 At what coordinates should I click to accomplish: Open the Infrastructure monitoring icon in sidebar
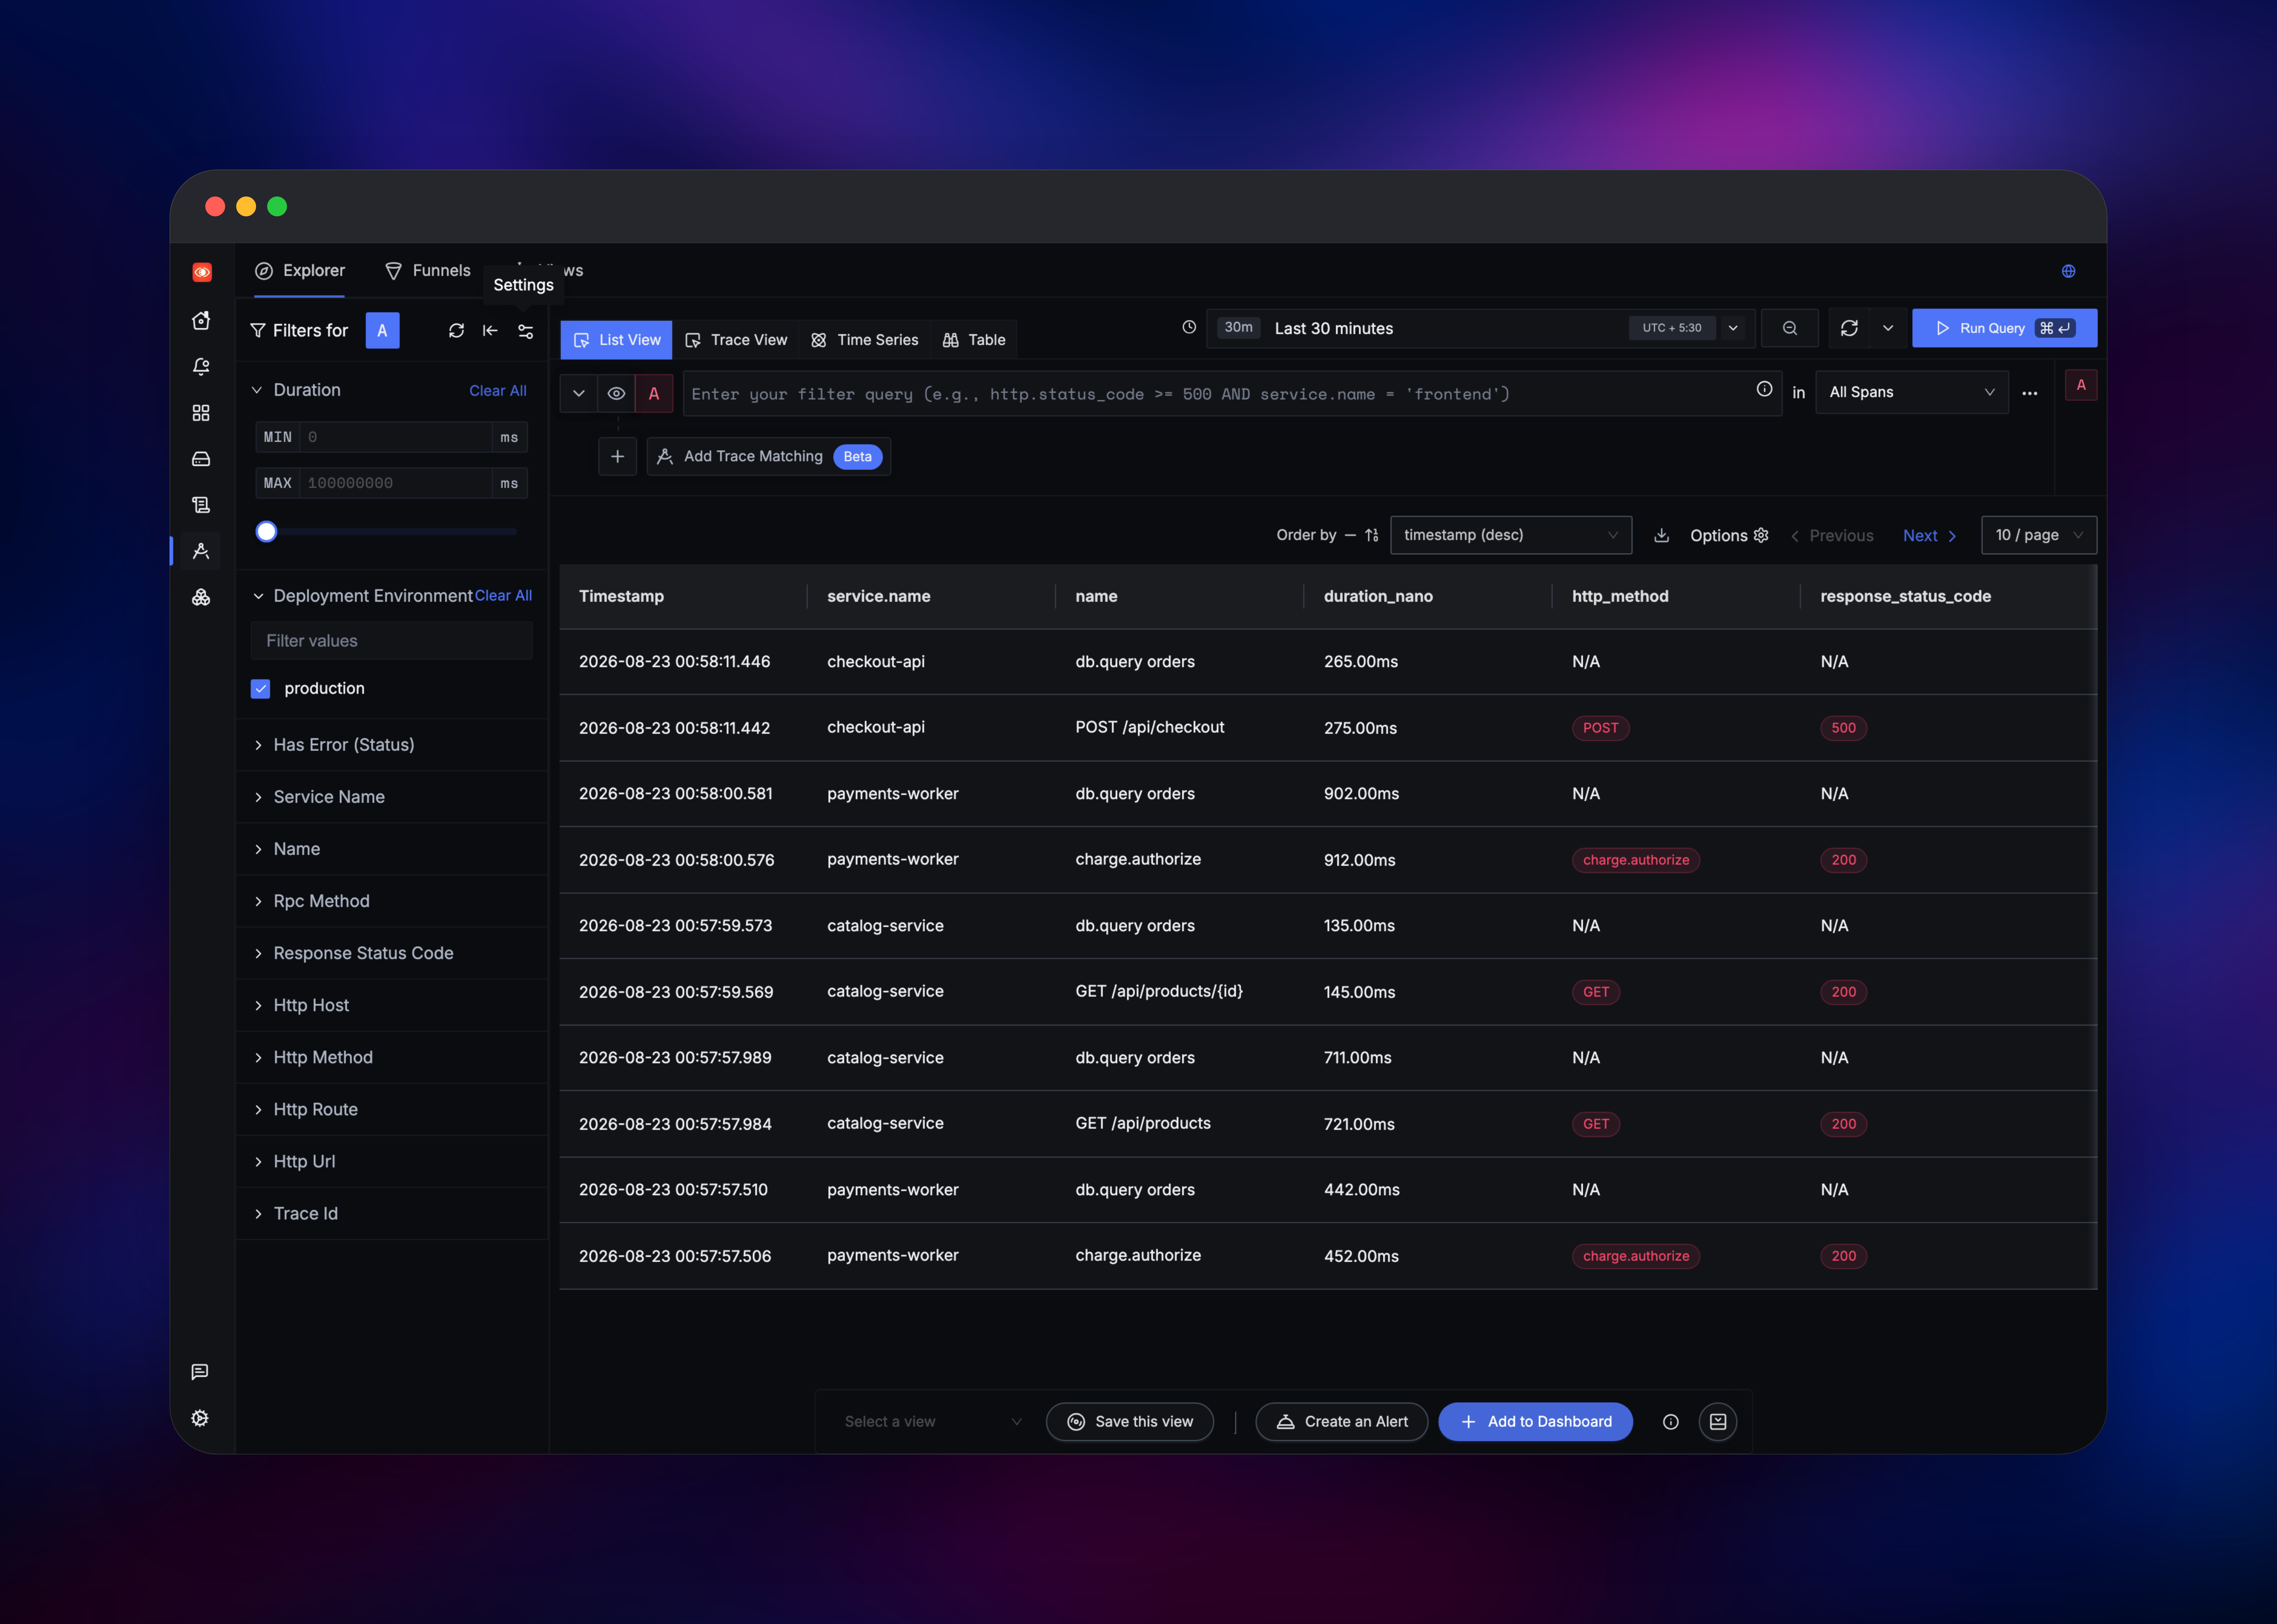(201, 597)
